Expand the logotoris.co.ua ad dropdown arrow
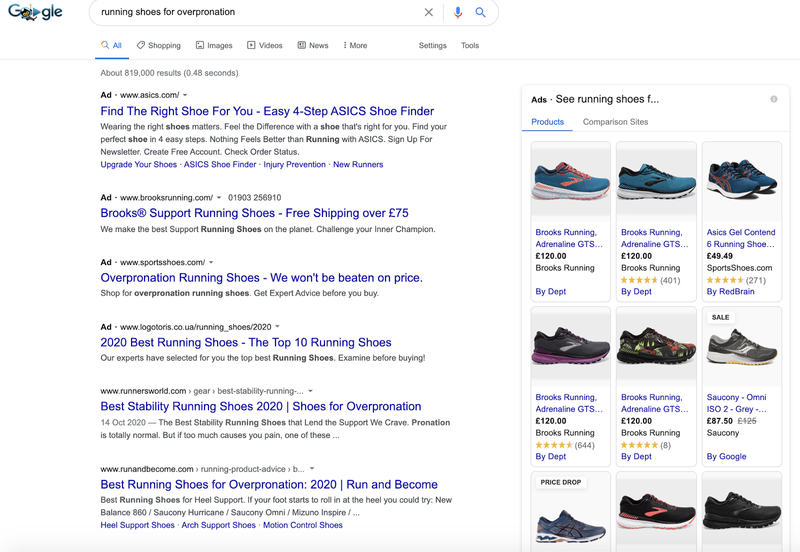The width and height of the screenshot is (800, 552). (x=278, y=327)
